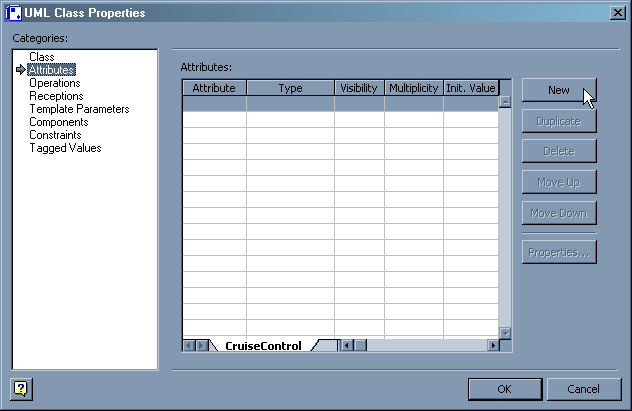Choose Template Parameters category
The height and width of the screenshot is (411, 632).
pyautogui.click(x=79, y=109)
